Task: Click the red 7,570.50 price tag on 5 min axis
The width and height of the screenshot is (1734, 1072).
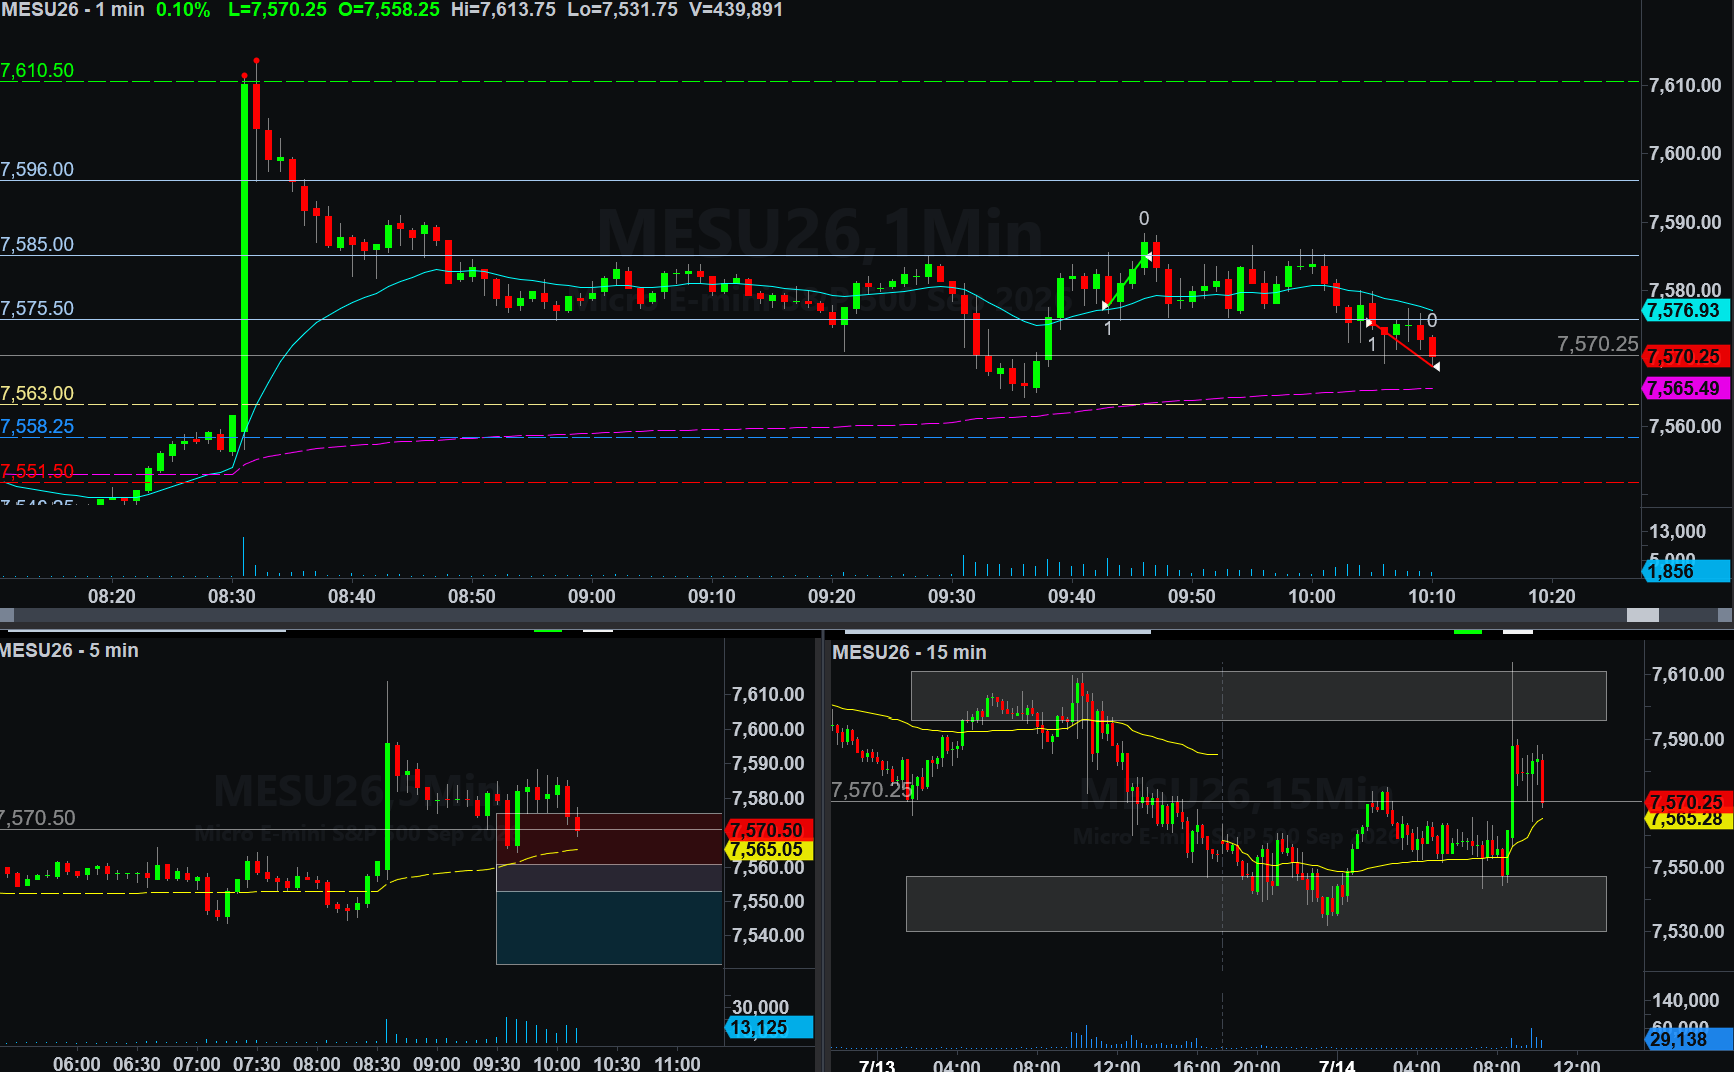Action: click(x=768, y=830)
